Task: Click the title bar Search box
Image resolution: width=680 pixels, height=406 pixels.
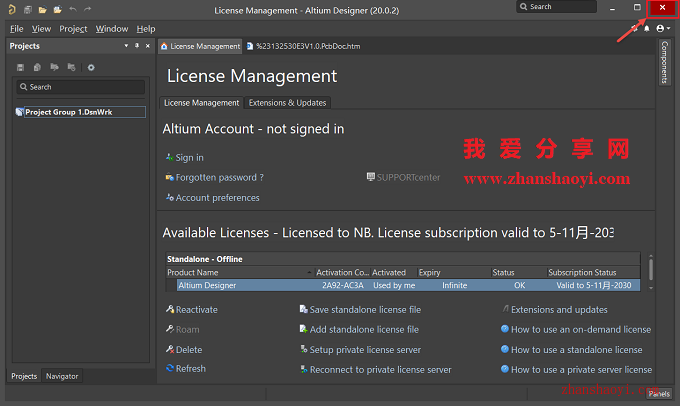Action: click(556, 7)
